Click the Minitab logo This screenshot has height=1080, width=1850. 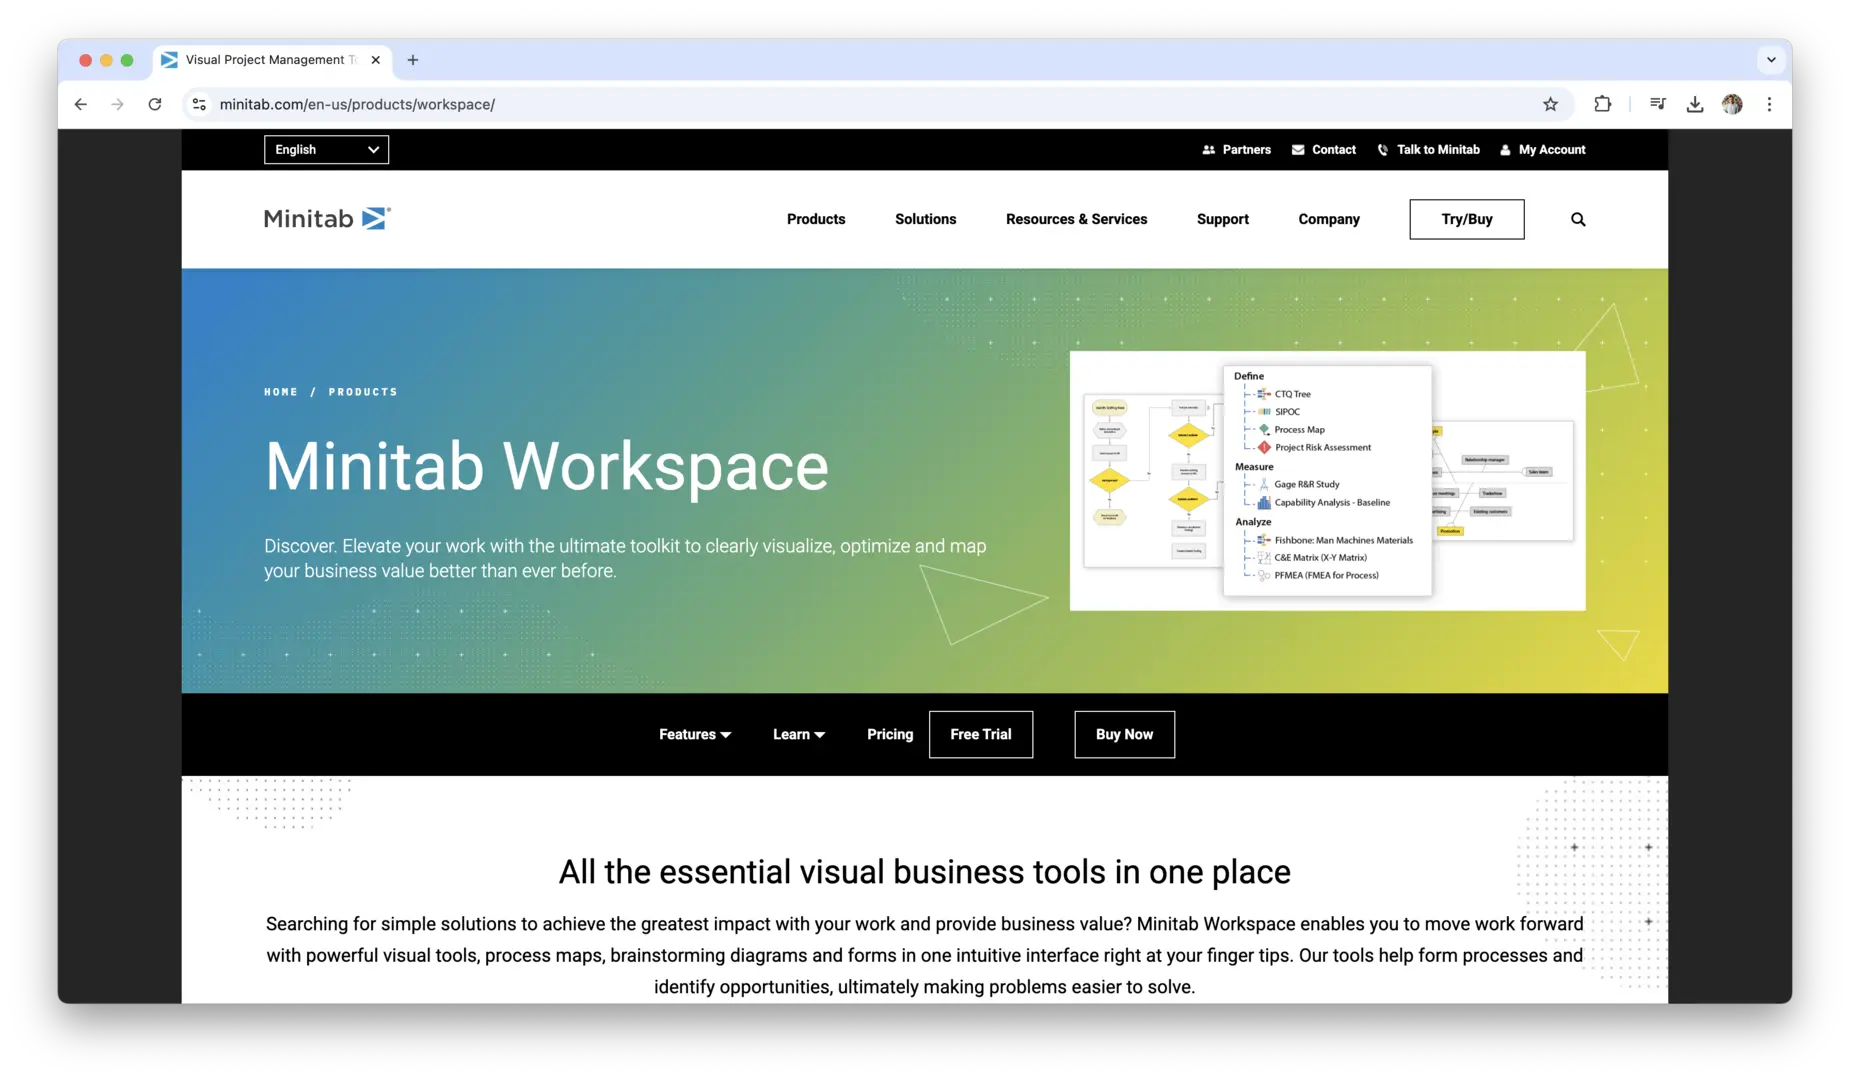(x=325, y=218)
